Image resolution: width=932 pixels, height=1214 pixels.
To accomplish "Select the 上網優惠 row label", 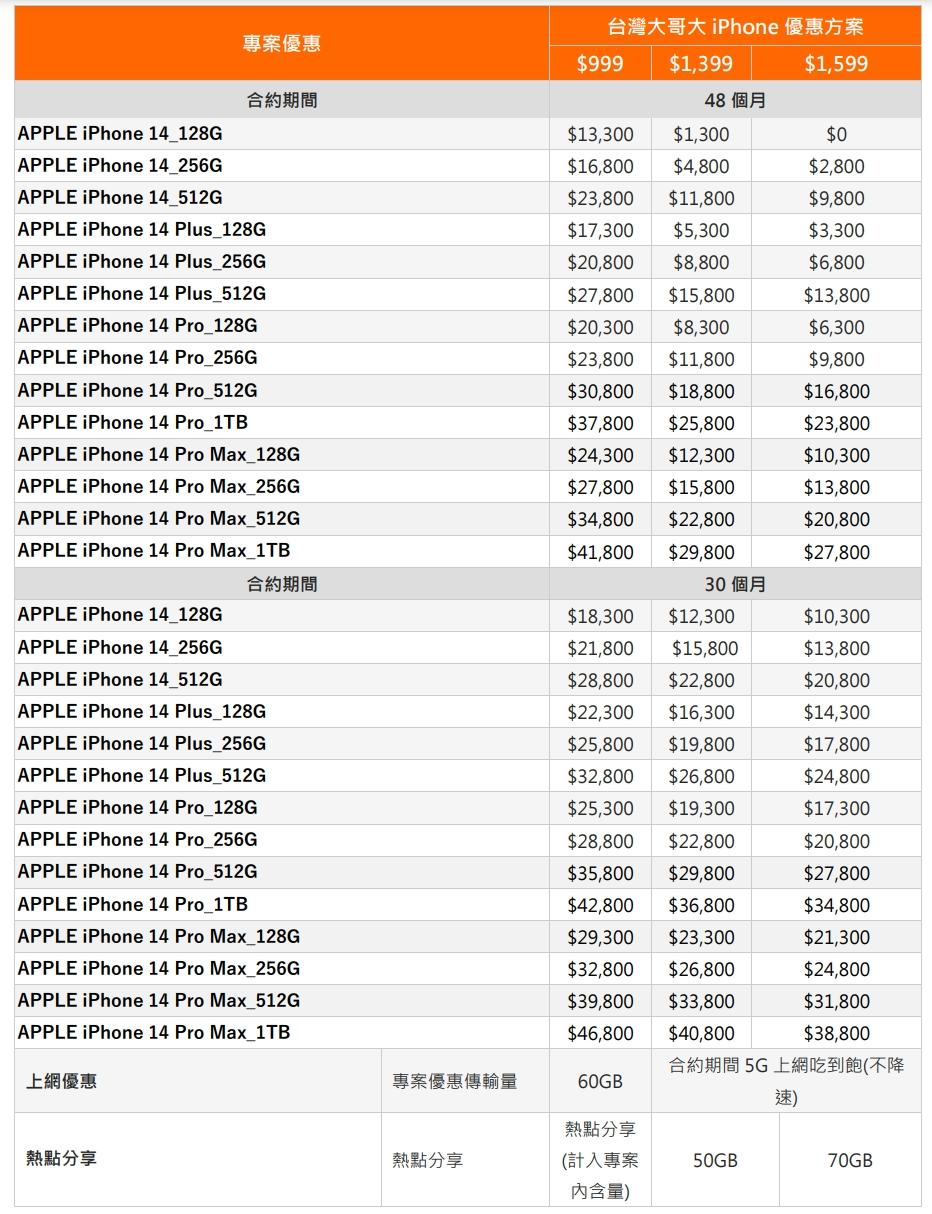I will click(x=198, y=1081).
